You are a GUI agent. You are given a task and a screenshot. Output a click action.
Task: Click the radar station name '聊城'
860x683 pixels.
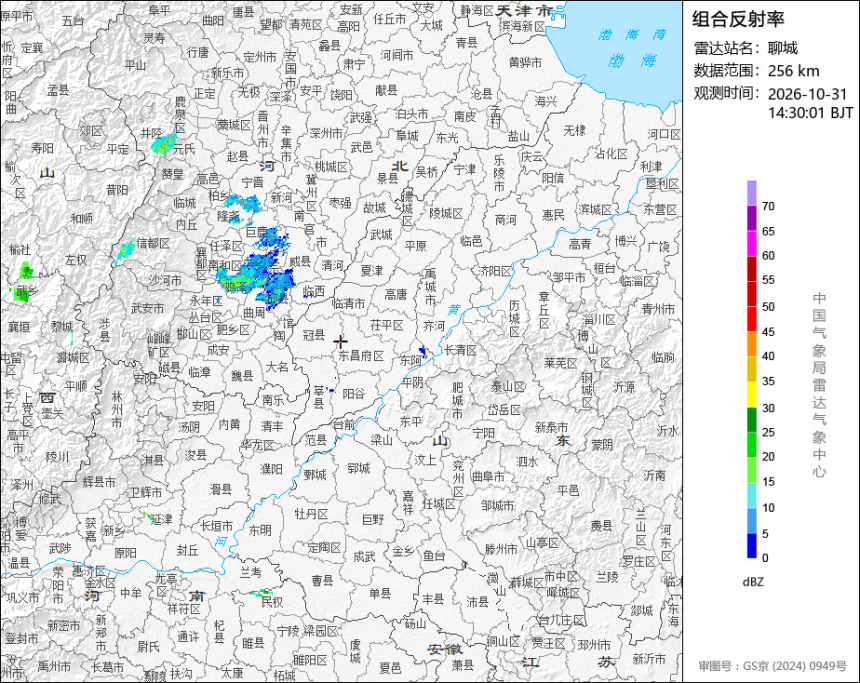coord(783,48)
